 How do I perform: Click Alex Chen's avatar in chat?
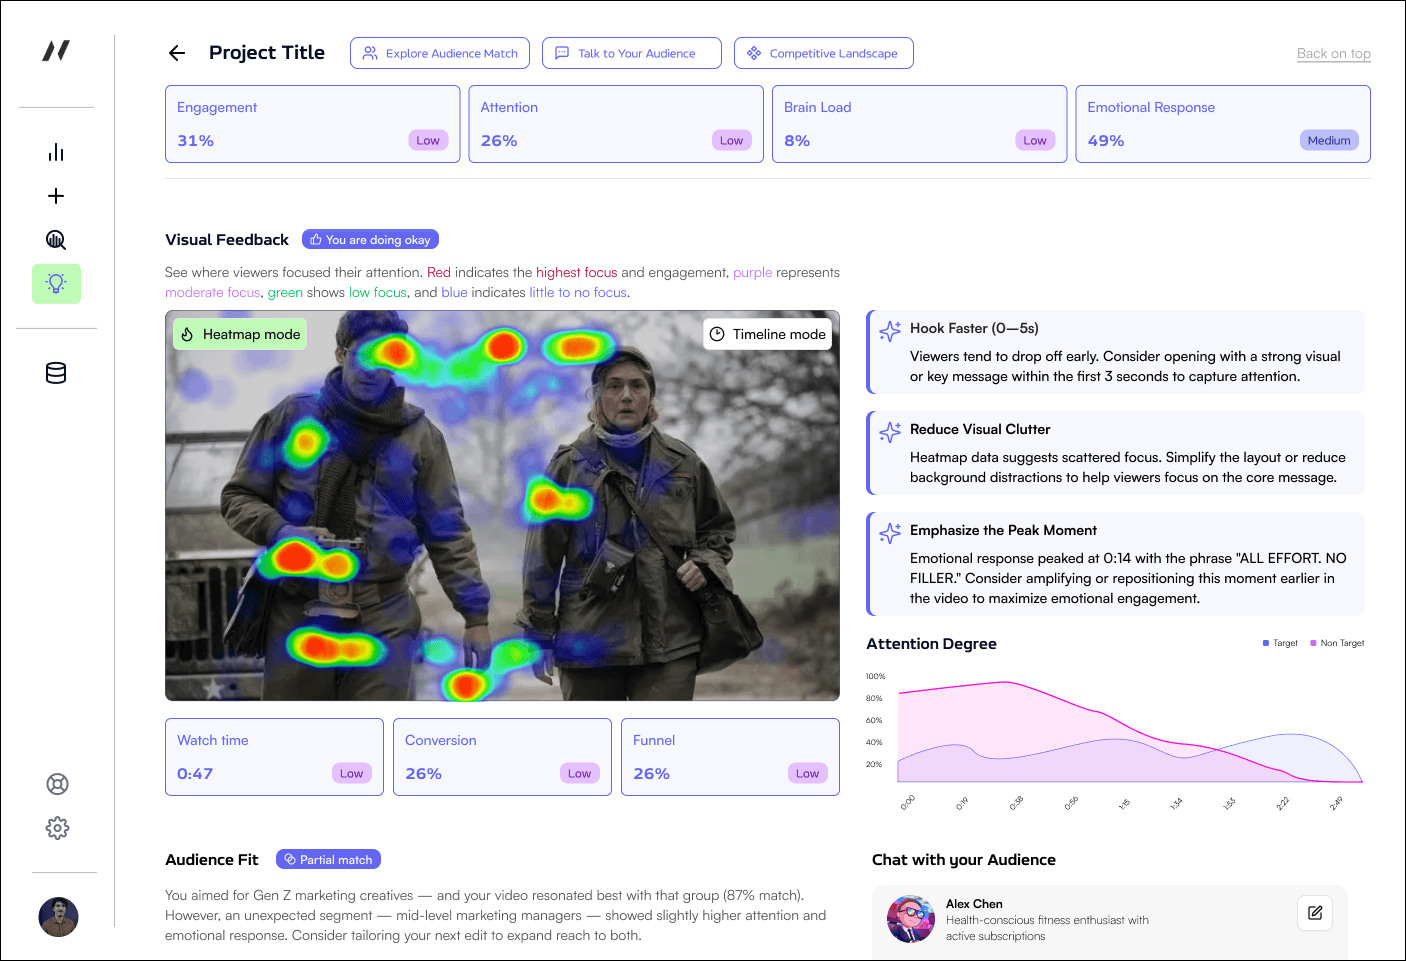911,919
